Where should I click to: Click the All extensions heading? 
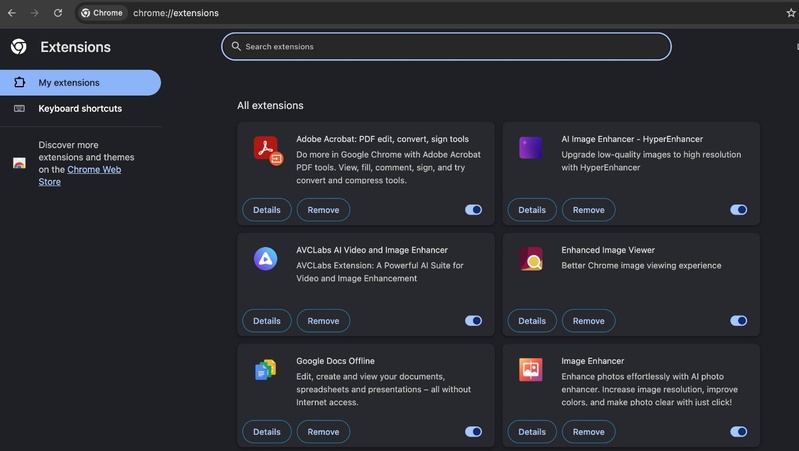pos(270,105)
